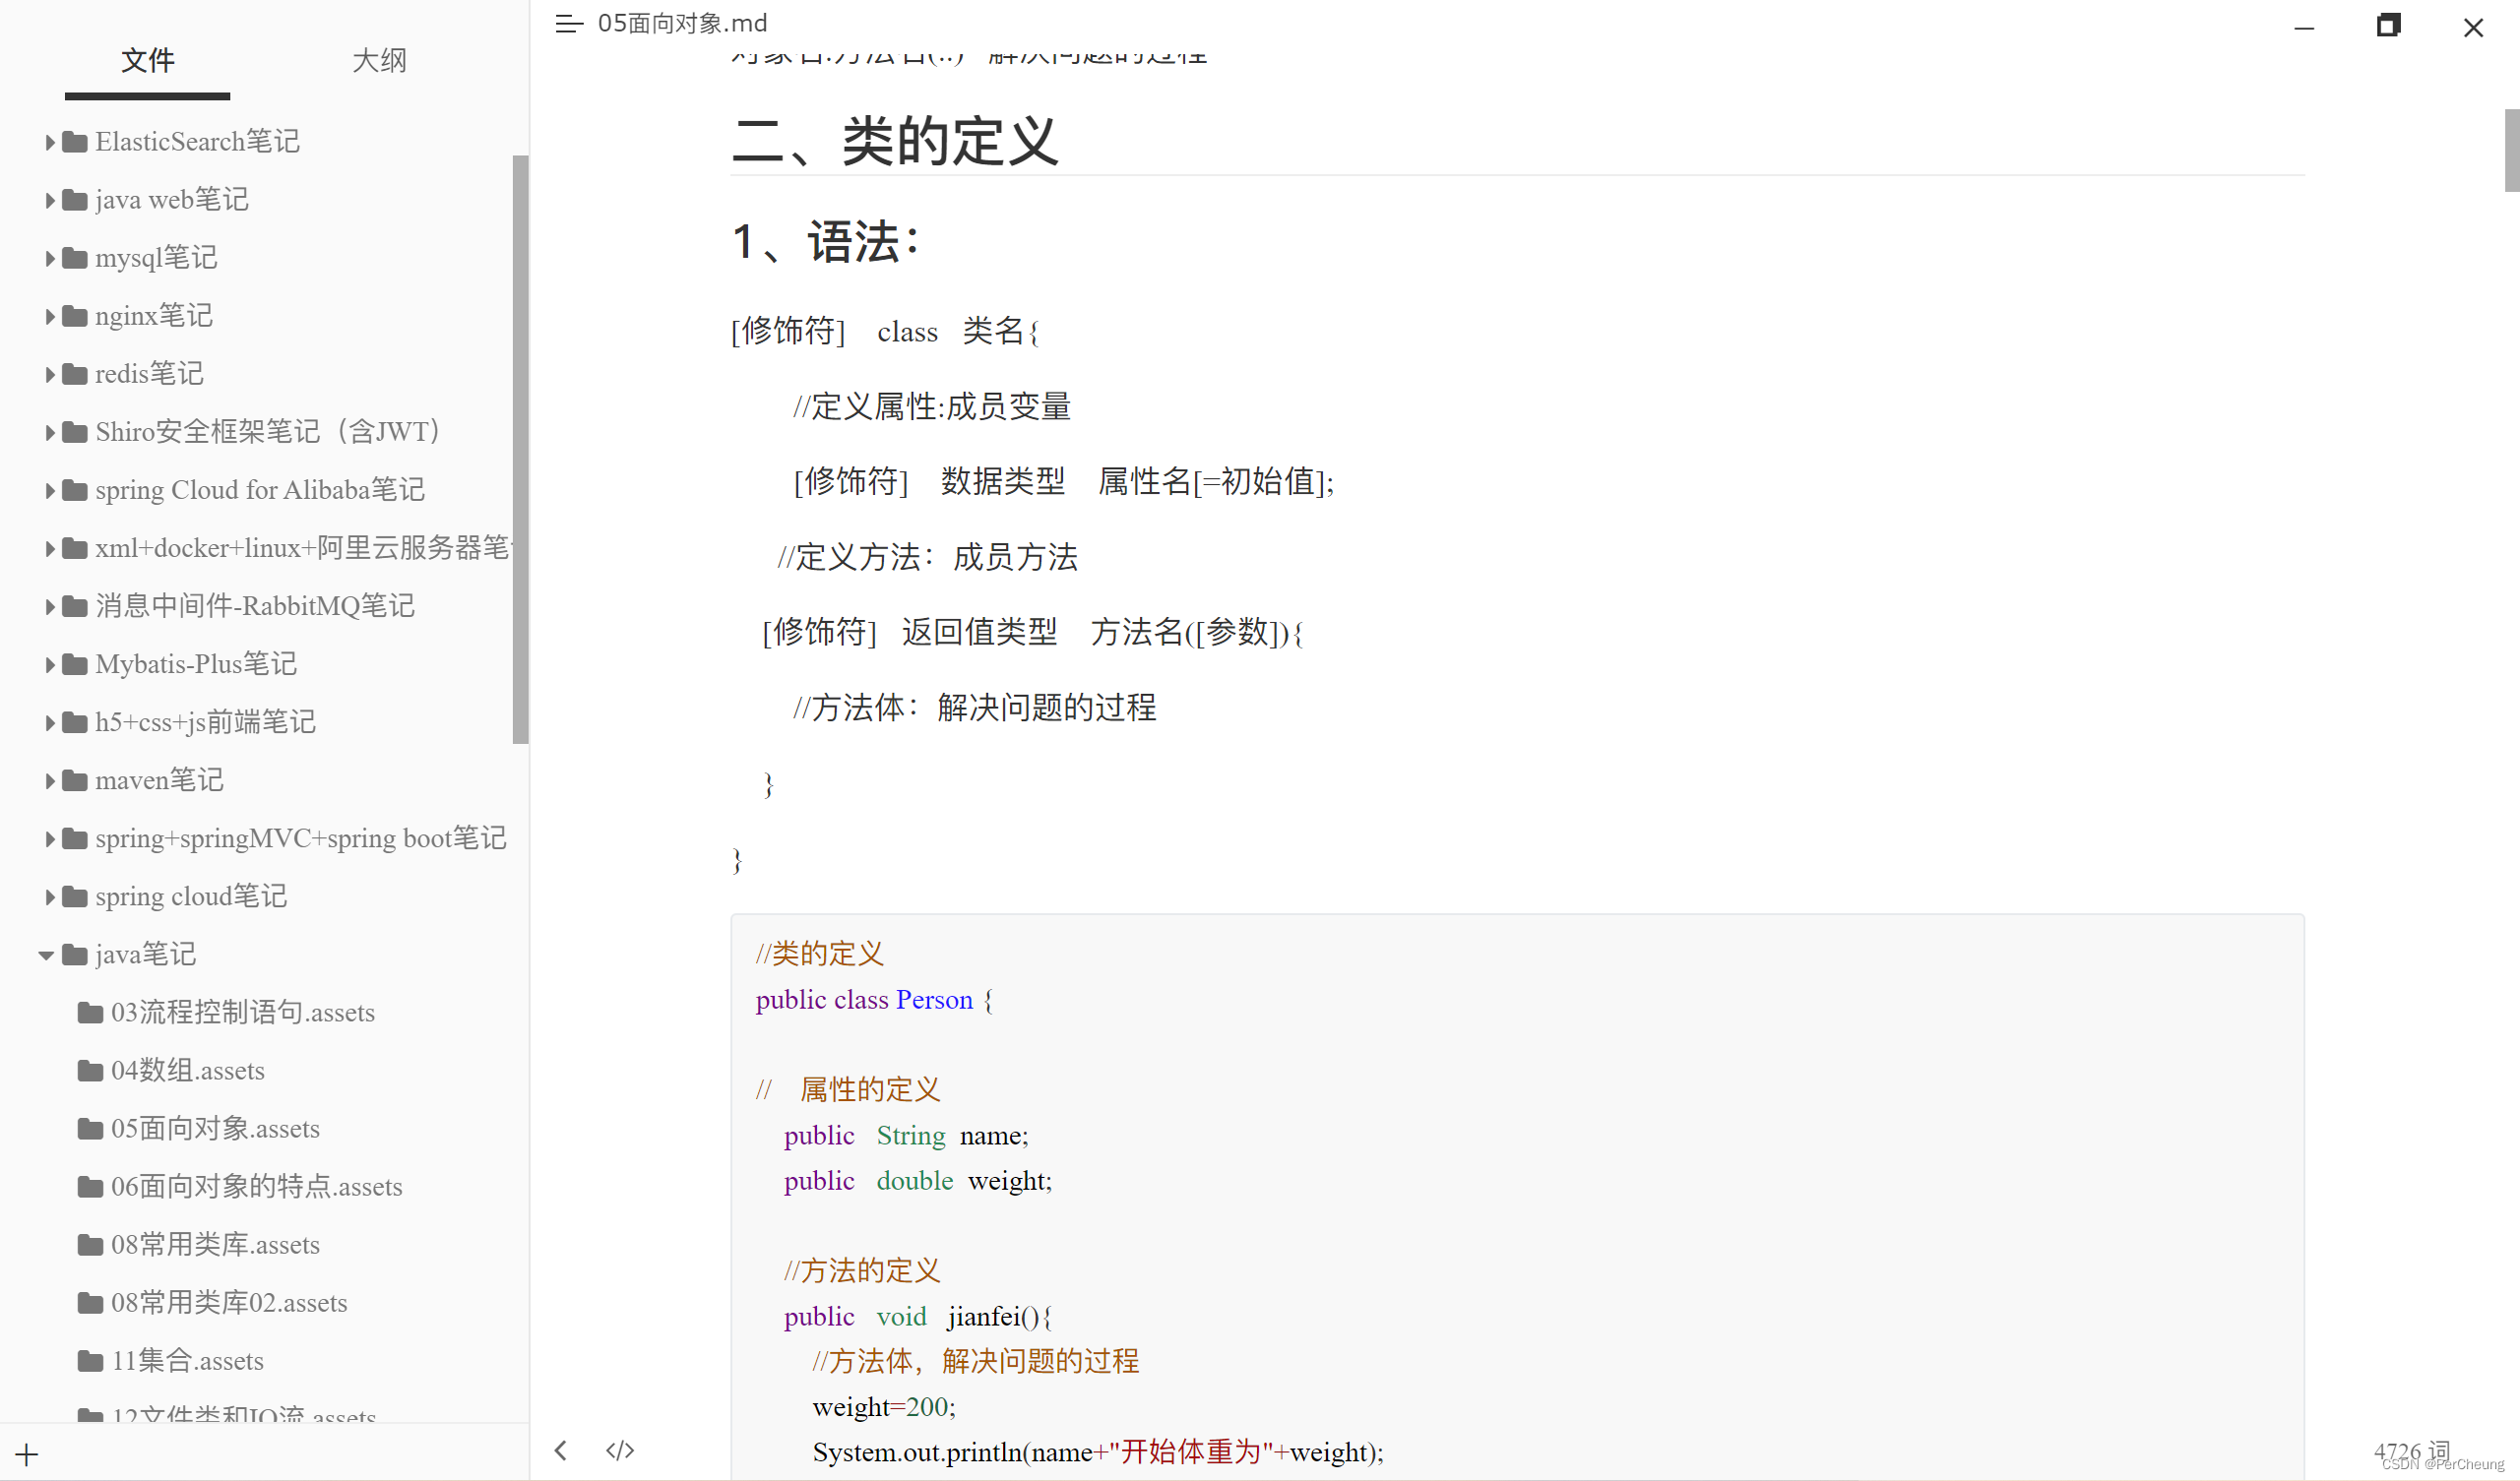Viewport: 2520px width, 1481px height.
Task: Collapse the java笔记 folder arrow
Action: [46, 955]
